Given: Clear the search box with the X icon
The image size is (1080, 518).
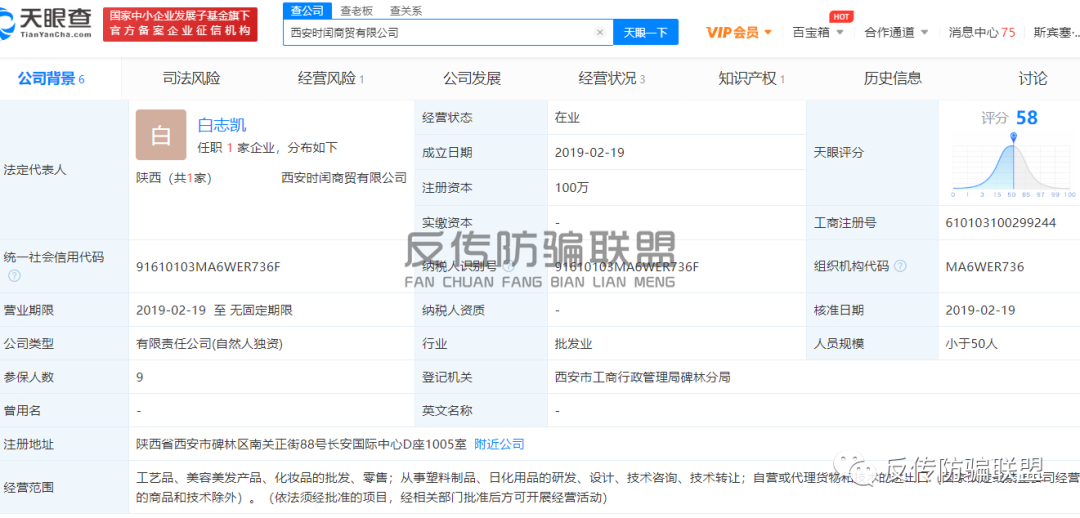Looking at the screenshot, I should [x=599, y=33].
